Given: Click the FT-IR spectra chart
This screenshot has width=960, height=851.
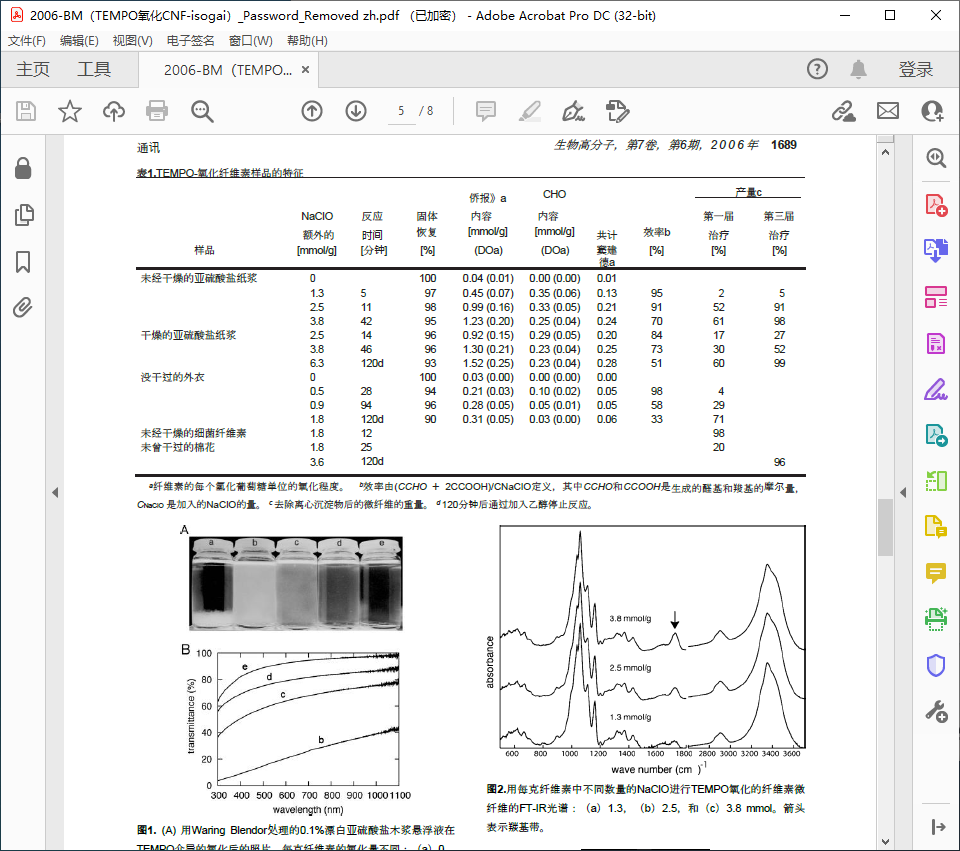Looking at the screenshot, I should [652, 637].
